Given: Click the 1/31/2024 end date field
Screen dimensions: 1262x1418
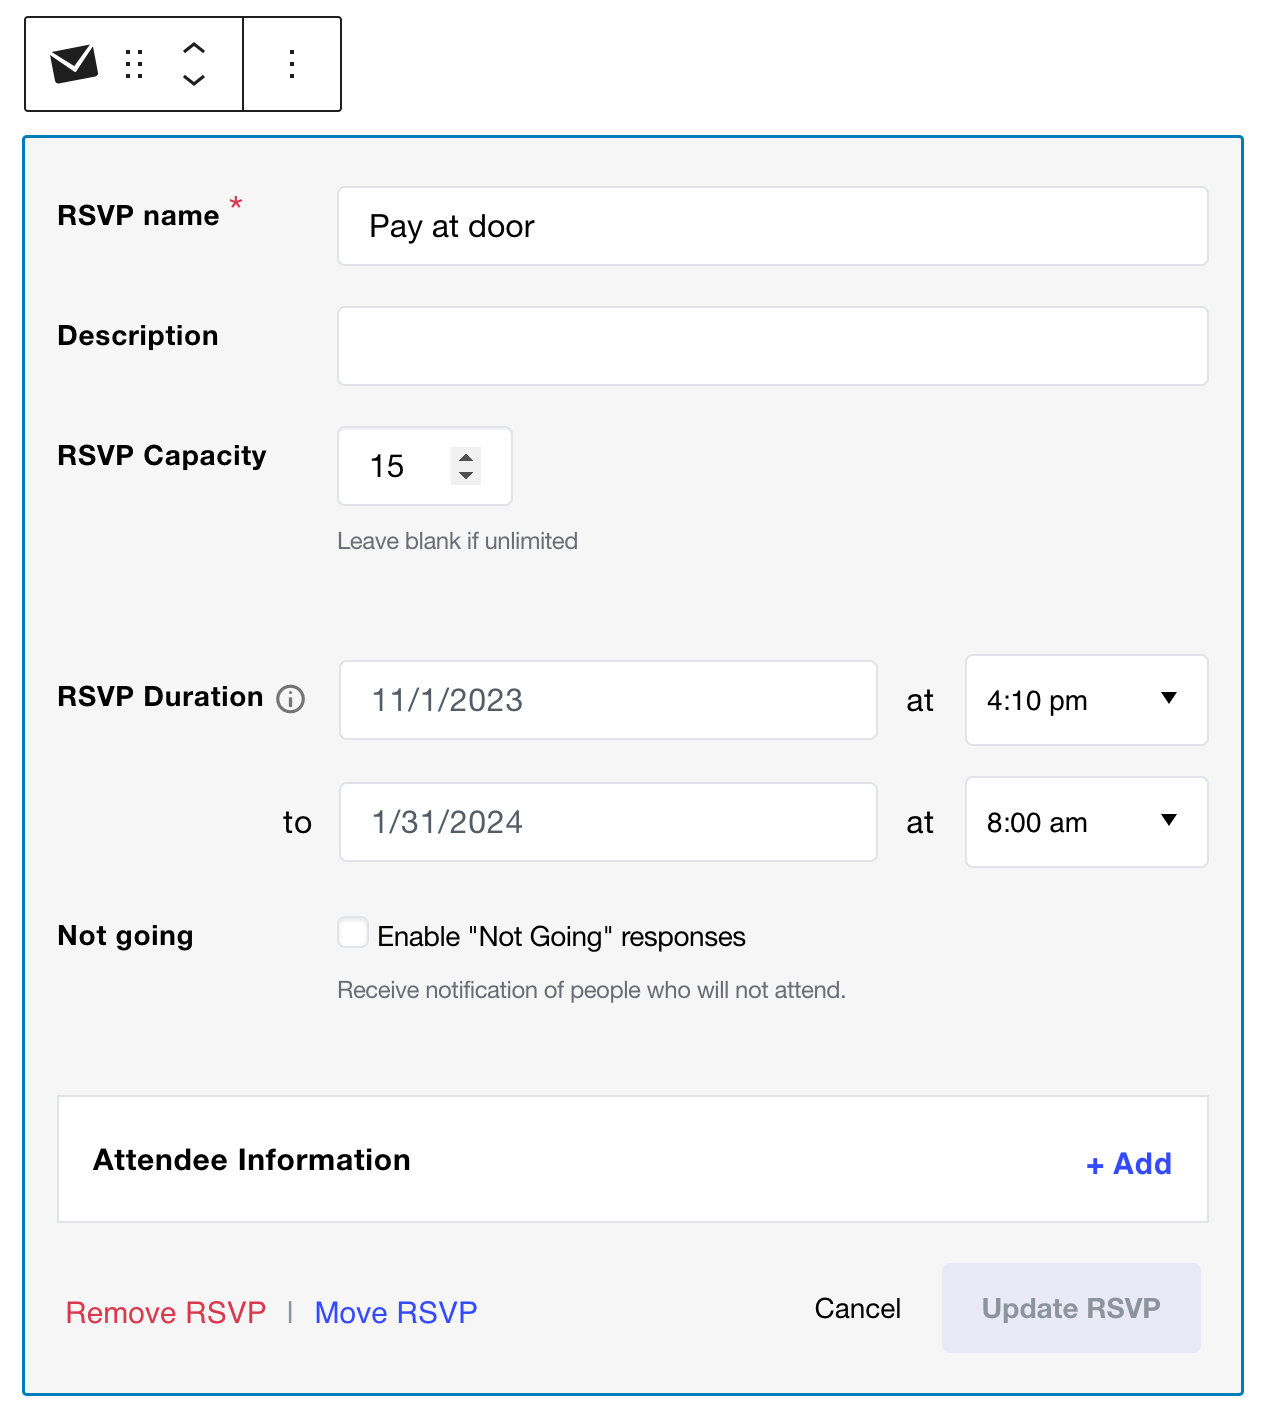Looking at the screenshot, I should click(x=607, y=822).
